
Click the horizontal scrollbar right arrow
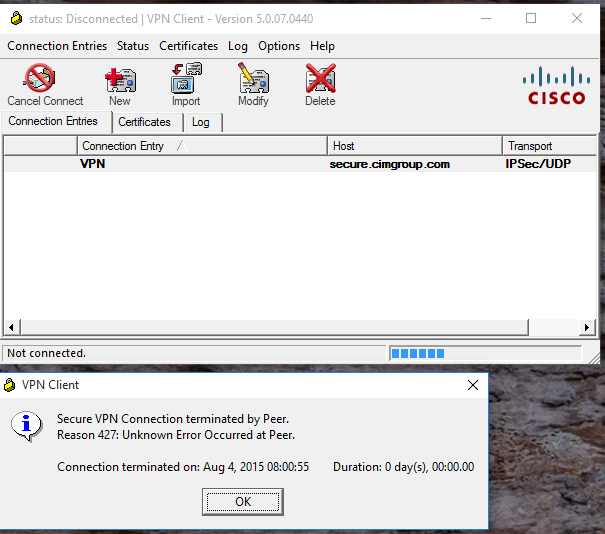587,327
